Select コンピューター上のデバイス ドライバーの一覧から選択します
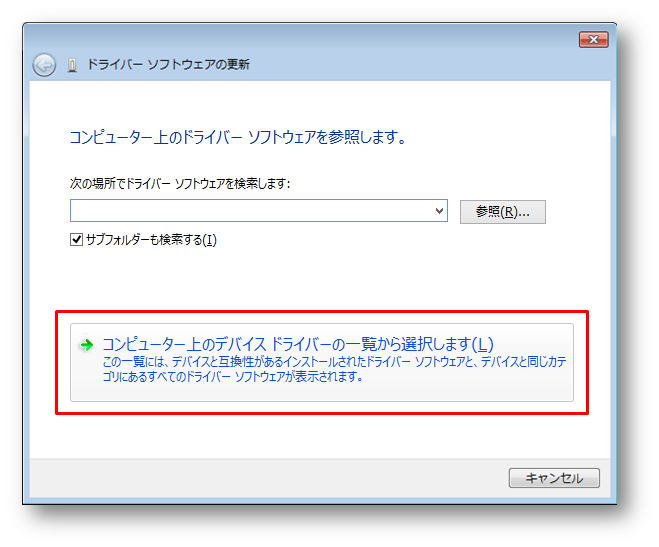Viewport: 659px width, 547px height. pyautogui.click(x=322, y=362)
